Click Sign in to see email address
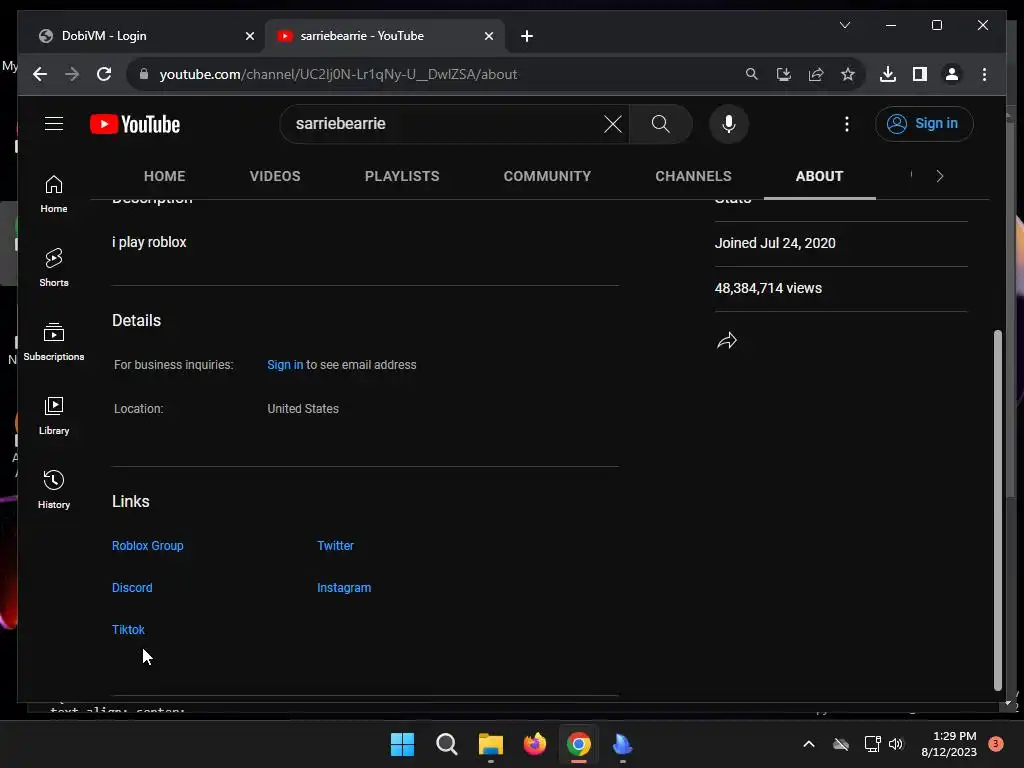 [285, 364]
